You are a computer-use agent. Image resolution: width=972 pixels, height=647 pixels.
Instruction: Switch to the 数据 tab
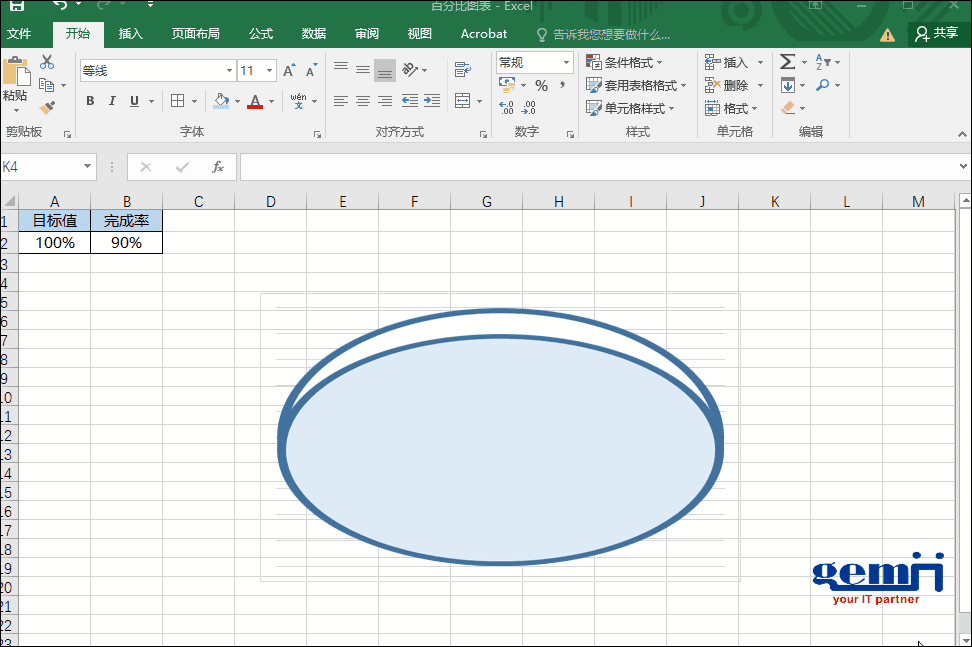click(314, 34)
